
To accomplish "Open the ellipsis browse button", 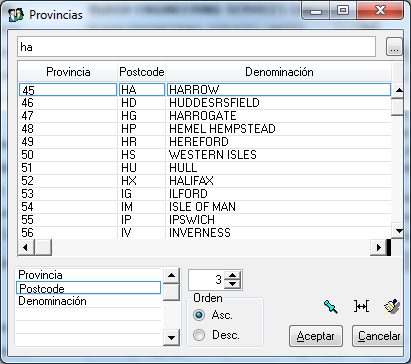I will [x=394, y=47].
